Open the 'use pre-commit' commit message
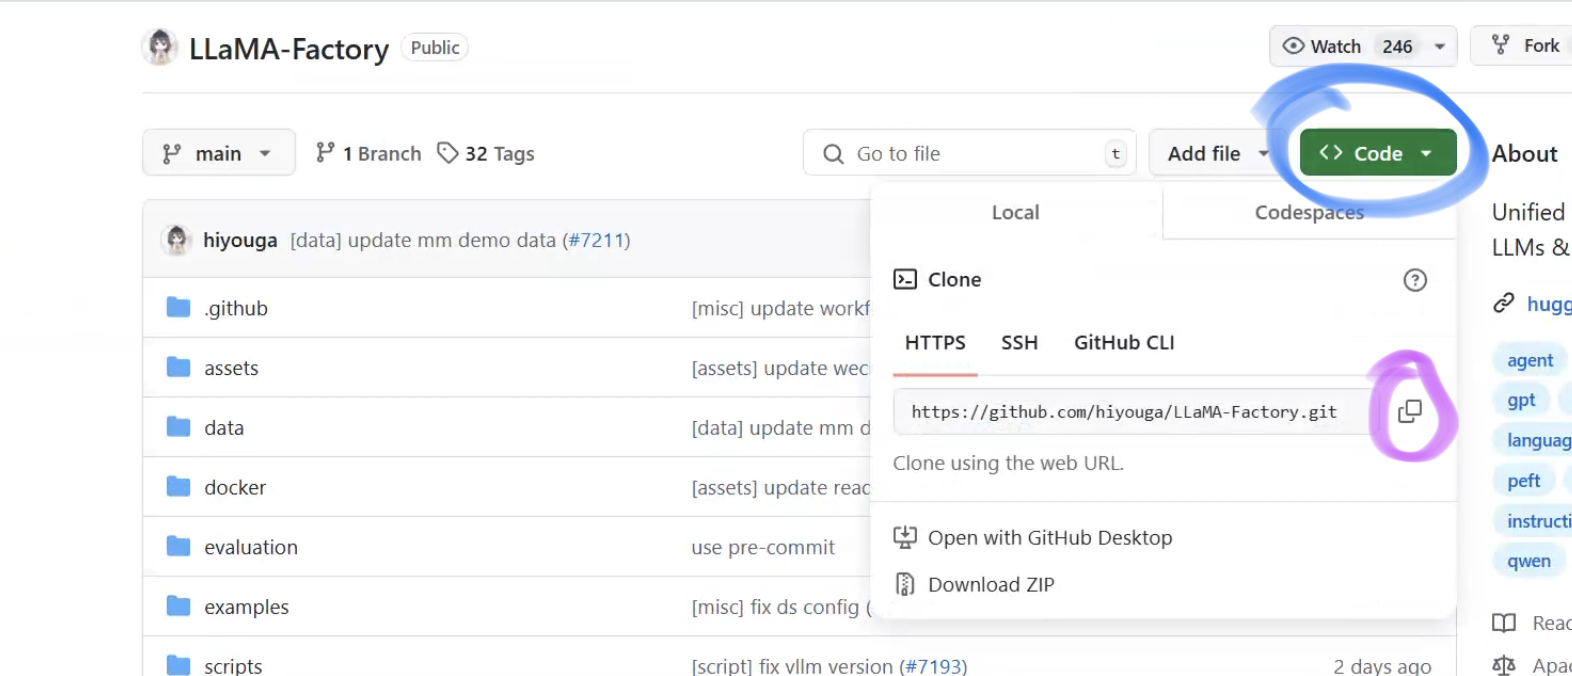Viewport: 1572px width, 676px height. click(763, 547)
